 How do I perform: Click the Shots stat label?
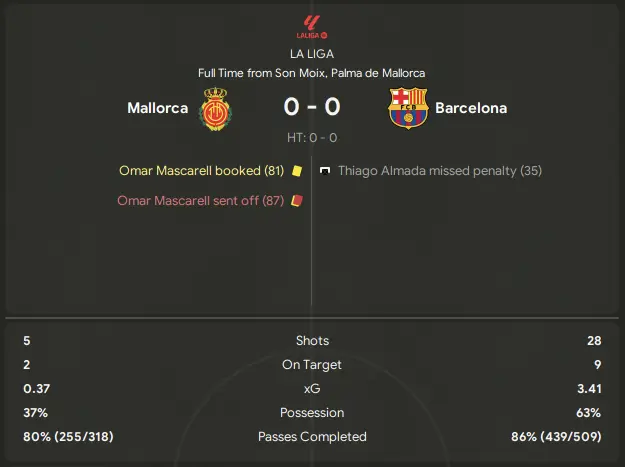[312, 341]
